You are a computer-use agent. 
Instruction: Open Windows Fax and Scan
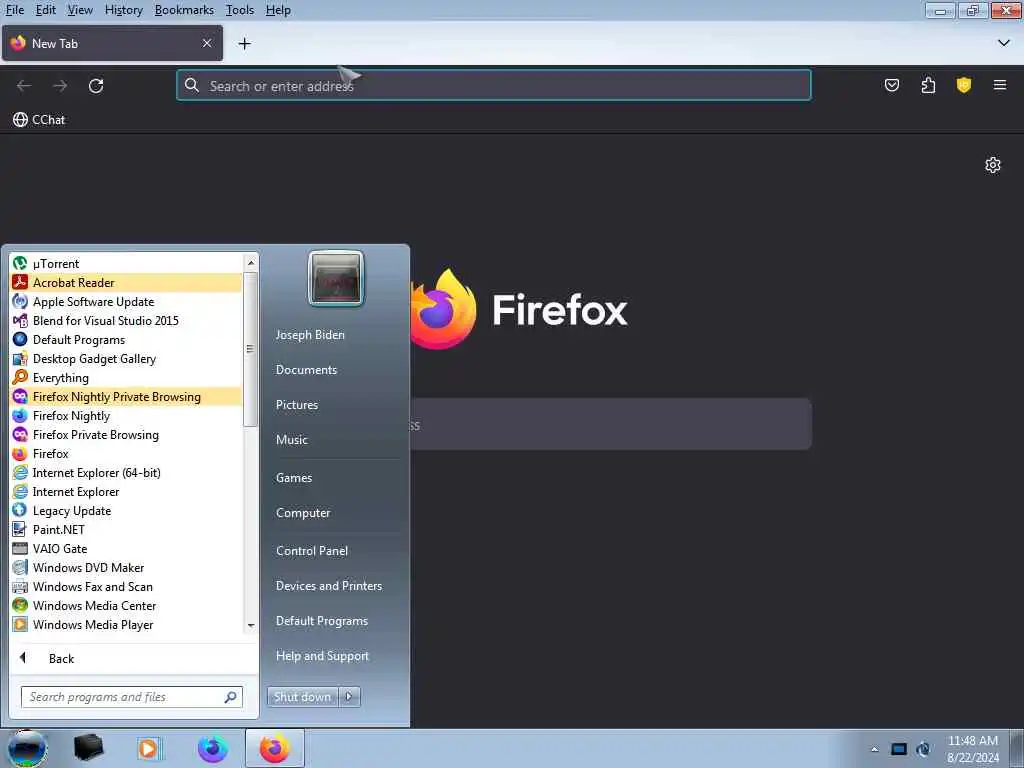pos(126,586)
